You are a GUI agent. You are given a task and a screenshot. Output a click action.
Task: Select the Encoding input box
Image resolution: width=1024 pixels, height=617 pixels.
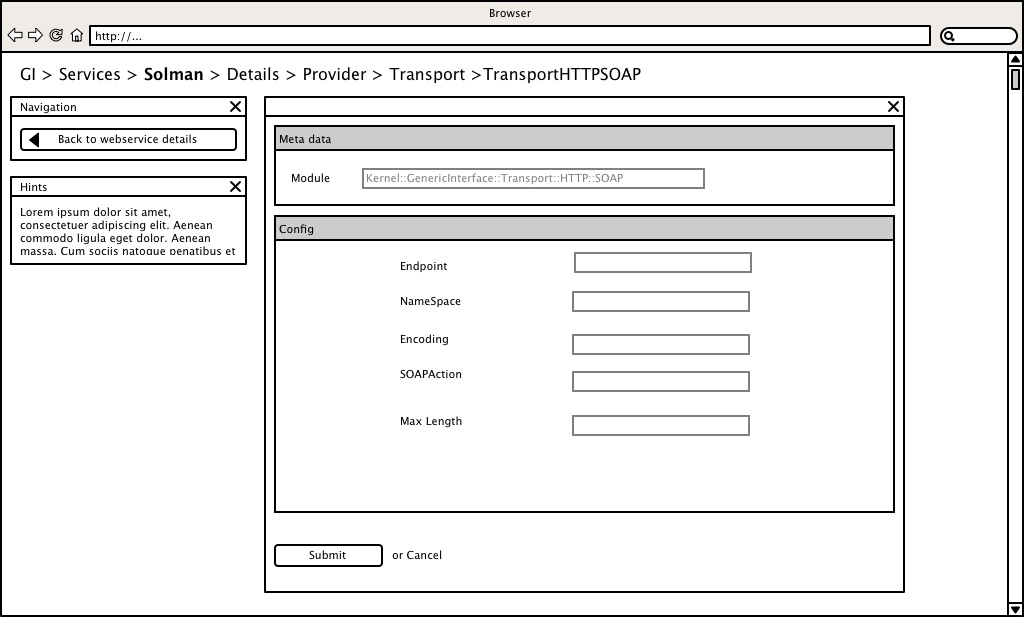660,345
